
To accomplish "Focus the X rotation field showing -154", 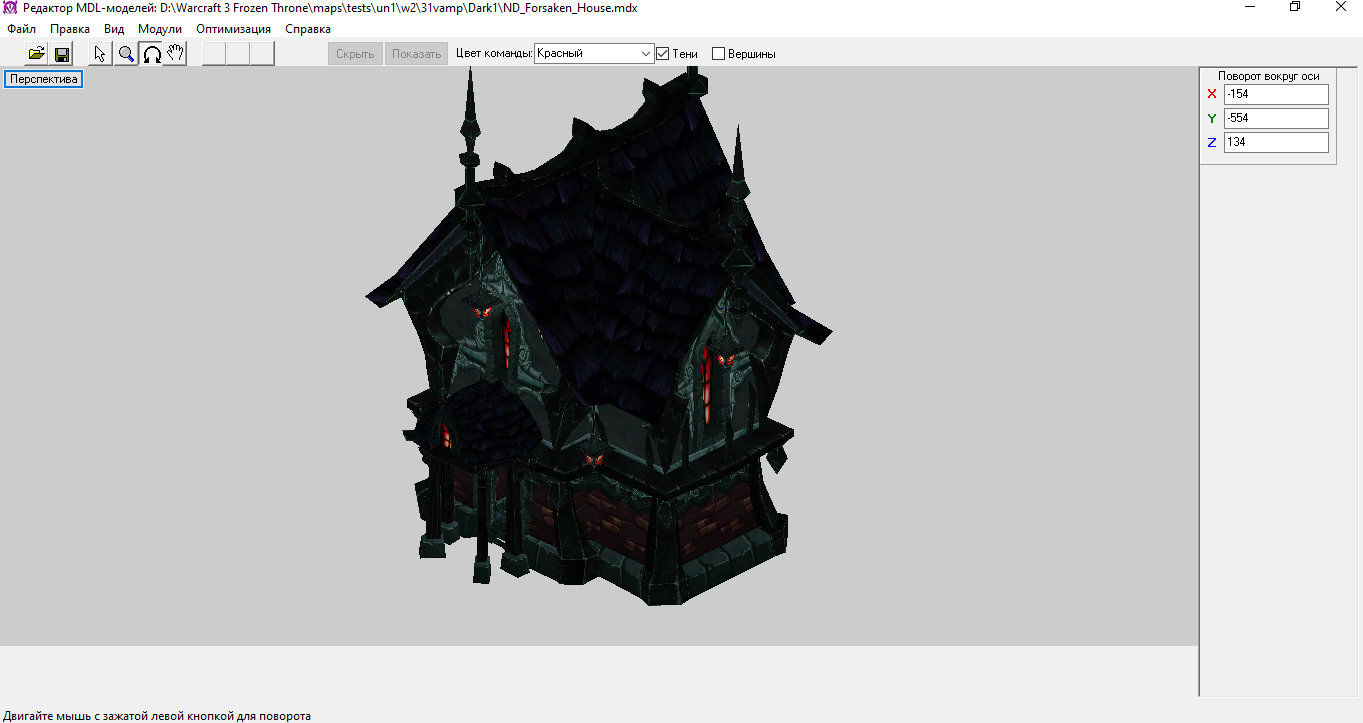I will (1276, 94).
